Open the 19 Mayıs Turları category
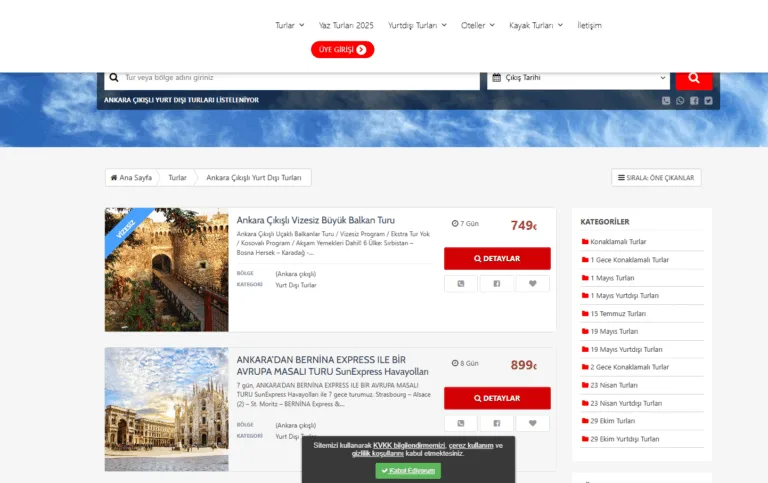The image size is (768, 483). (x=614, y=331)
